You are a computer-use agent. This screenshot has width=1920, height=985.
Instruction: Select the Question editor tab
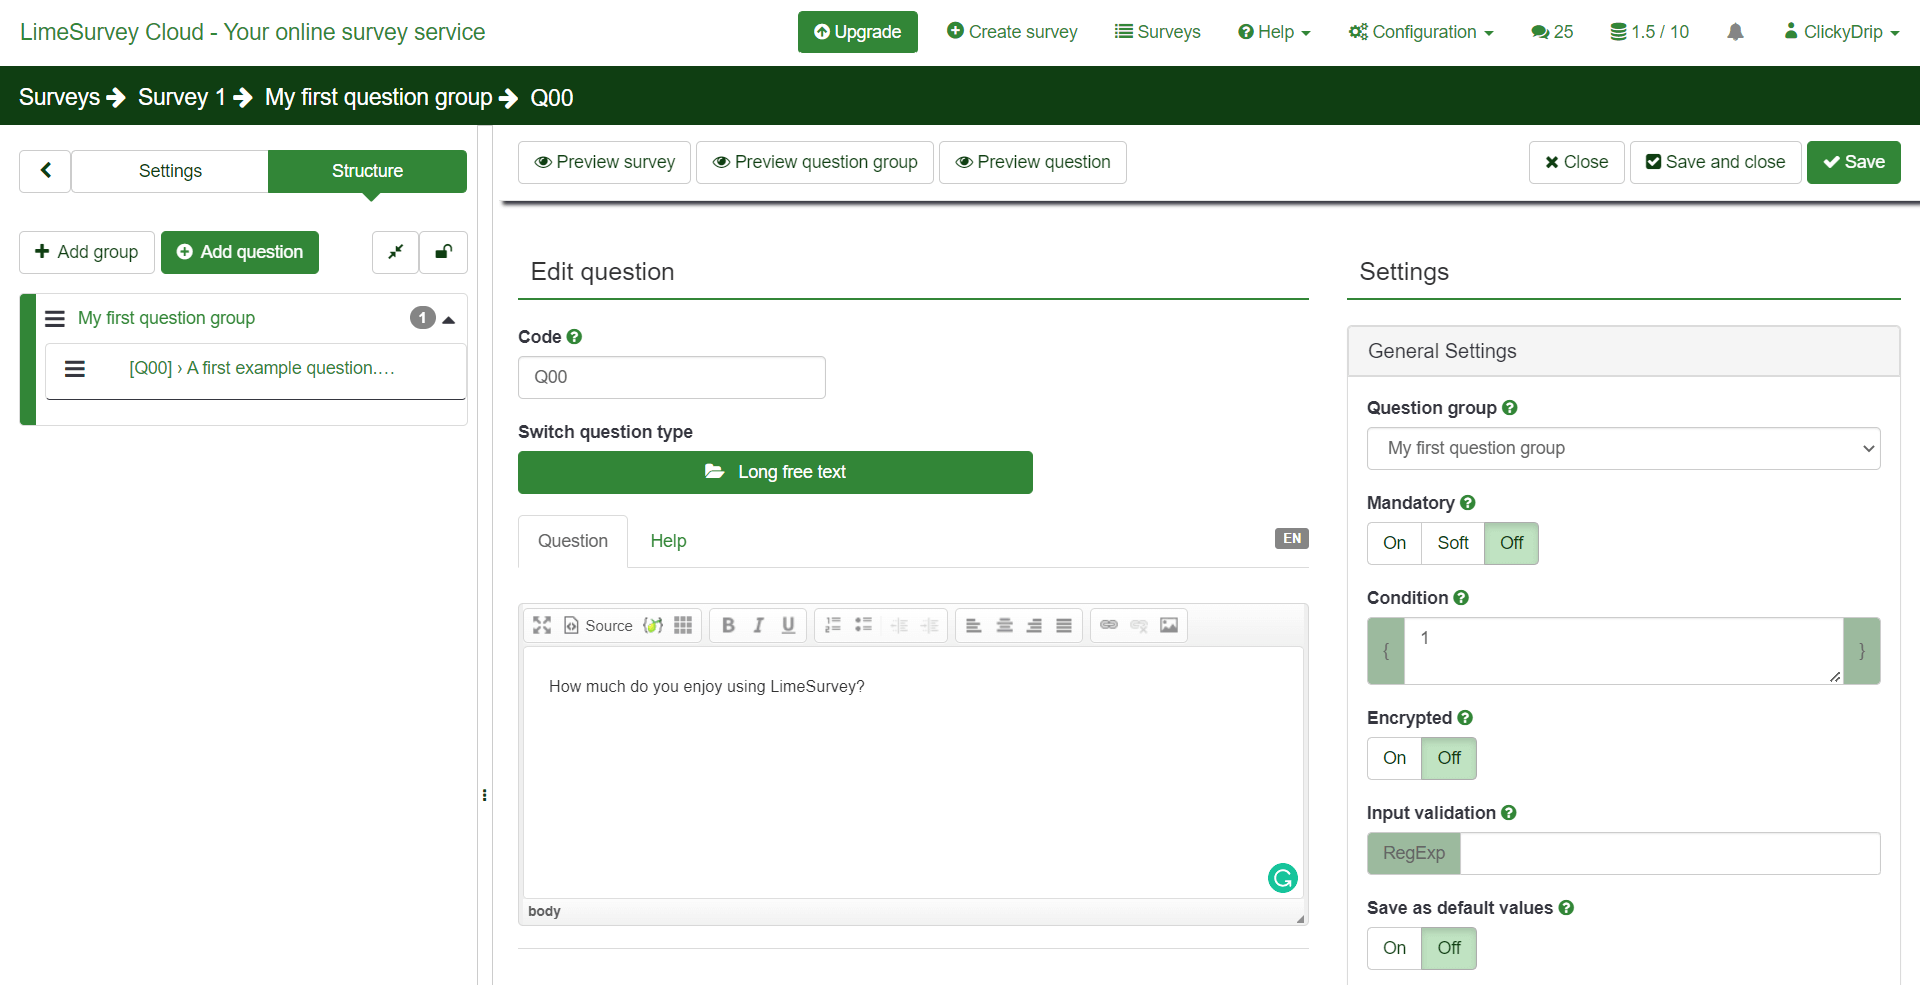point(573,541)
